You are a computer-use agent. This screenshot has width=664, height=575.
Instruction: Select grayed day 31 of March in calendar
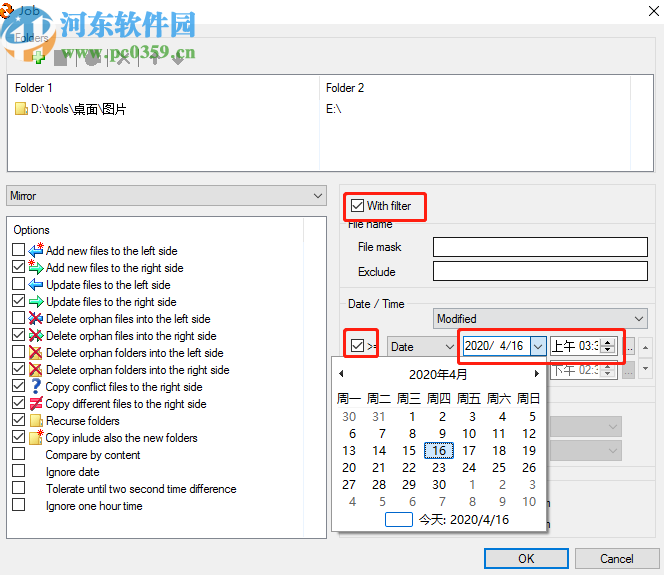379,417
